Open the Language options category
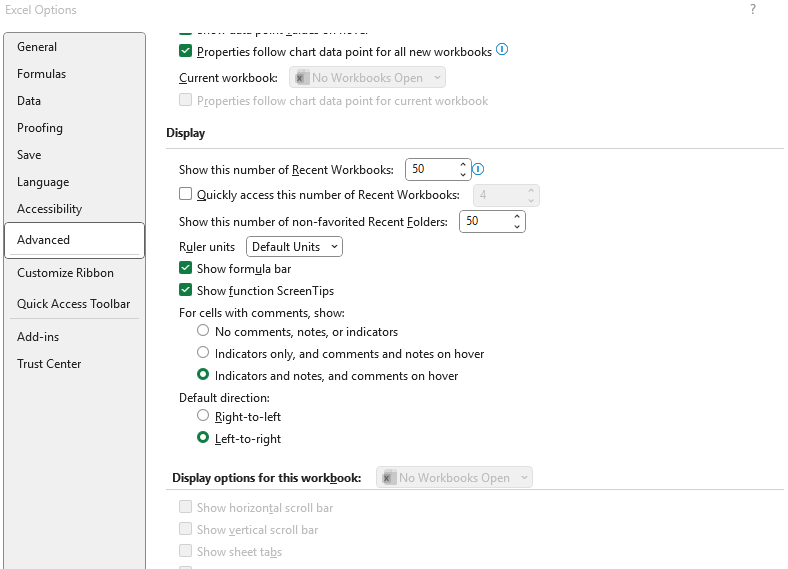Viewport: 788px width, 569px height. pos(74,182)
